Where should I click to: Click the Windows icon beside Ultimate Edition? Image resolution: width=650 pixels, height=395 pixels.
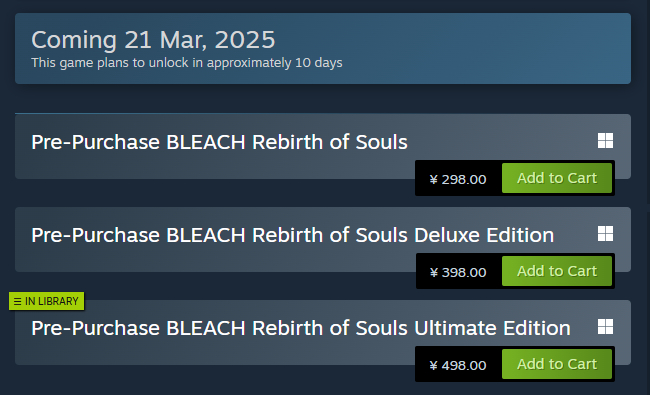605,327
